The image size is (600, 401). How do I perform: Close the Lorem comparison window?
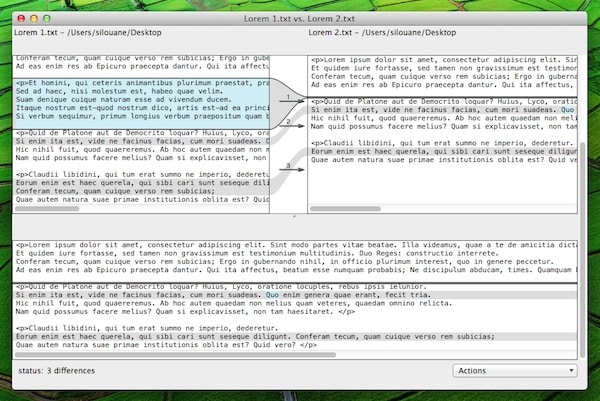pyautogui.click(x=21, y=18)
